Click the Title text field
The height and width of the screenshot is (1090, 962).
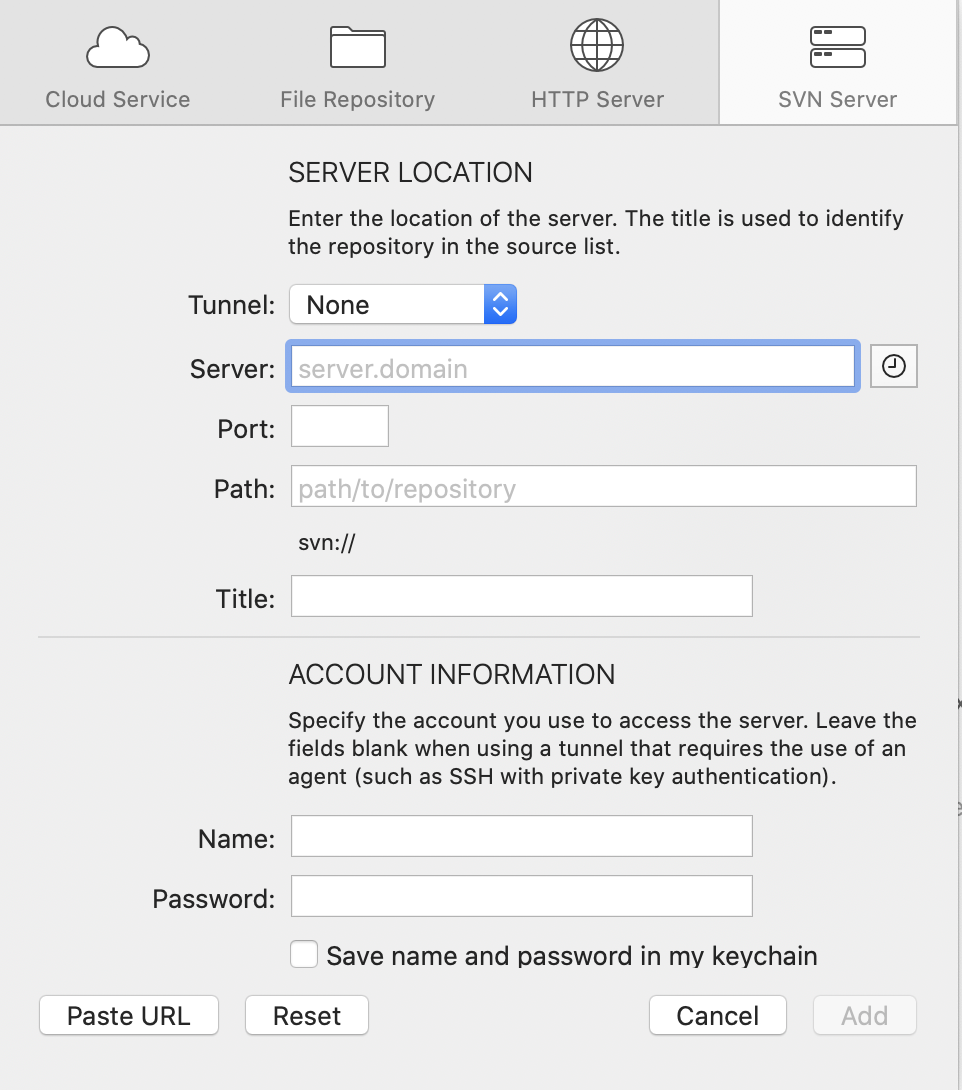521,596
